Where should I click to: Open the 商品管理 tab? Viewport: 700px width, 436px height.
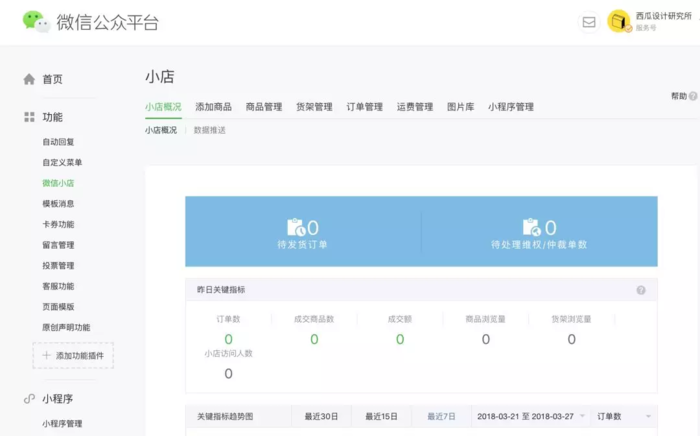coord(264,107)
